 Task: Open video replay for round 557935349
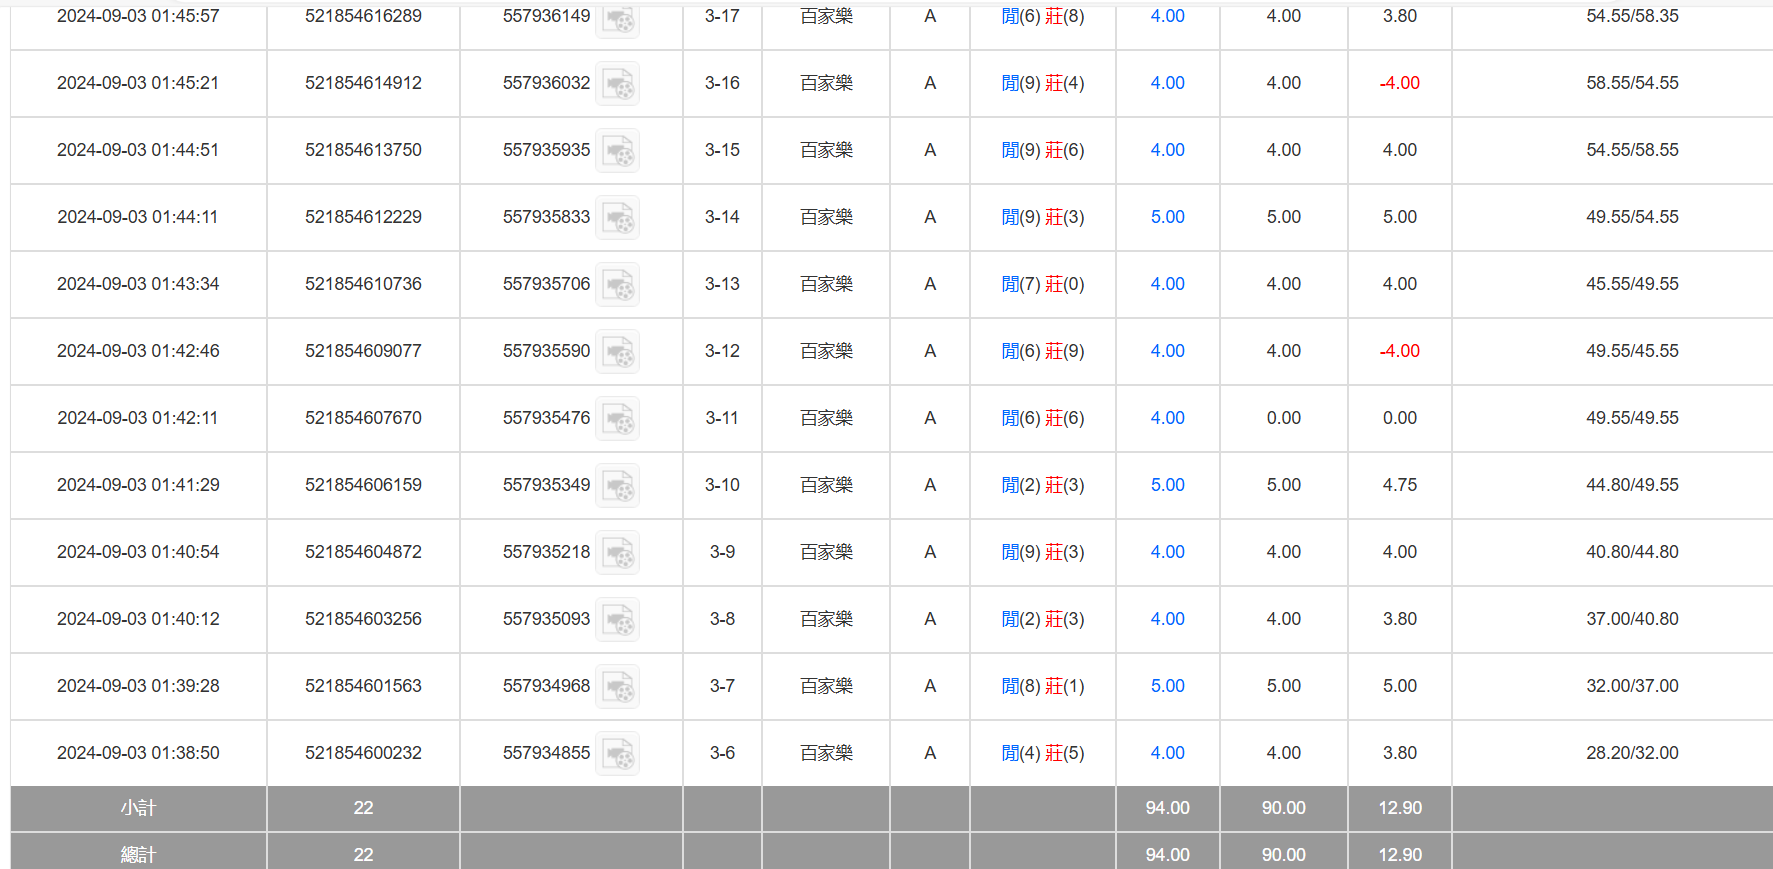point(617,486)
